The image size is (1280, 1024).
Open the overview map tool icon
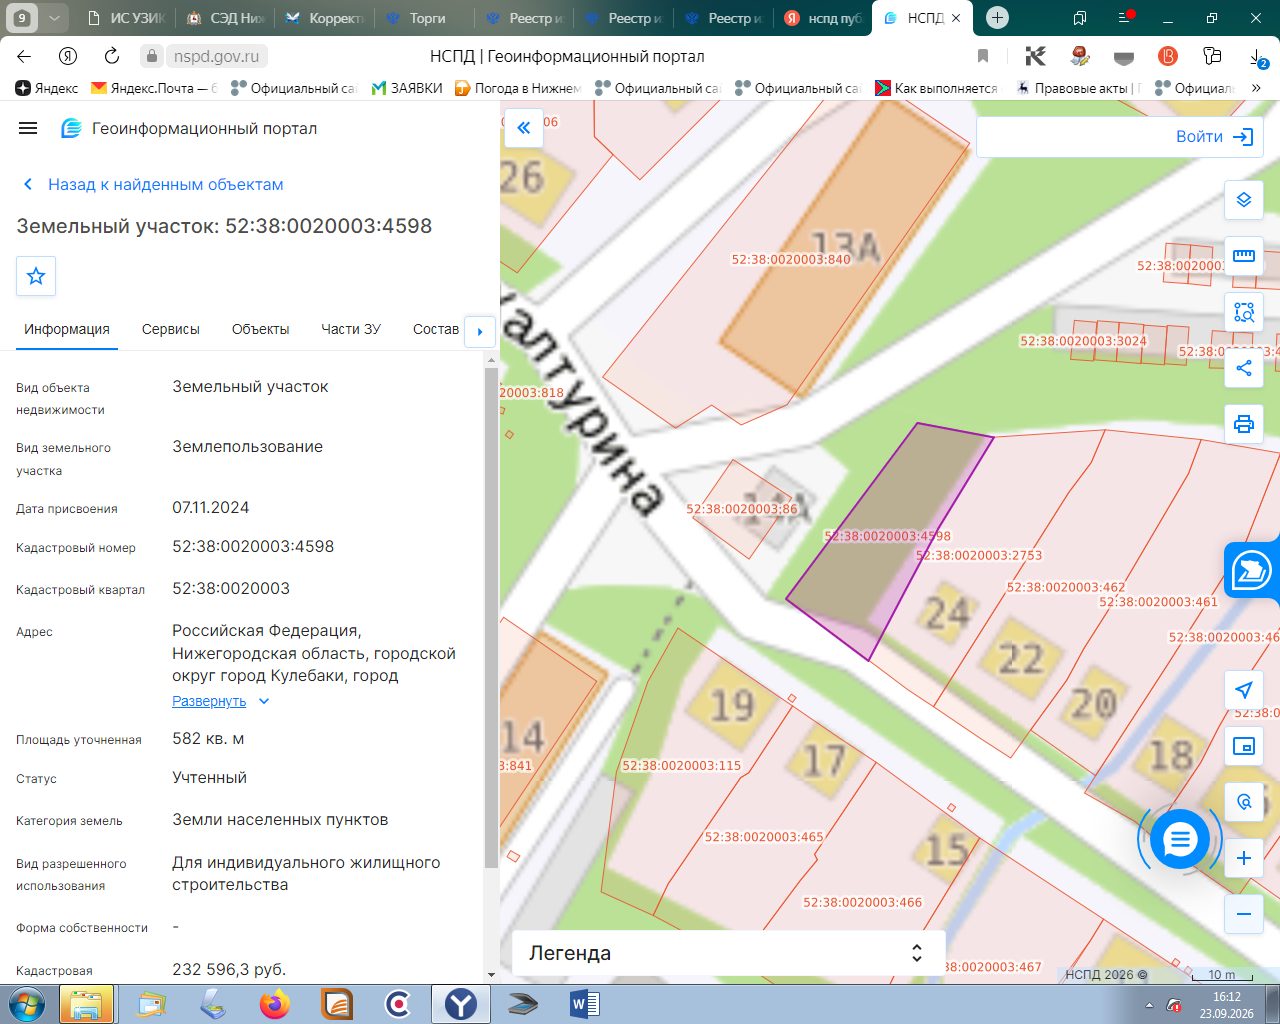[x=1244, y=746]
